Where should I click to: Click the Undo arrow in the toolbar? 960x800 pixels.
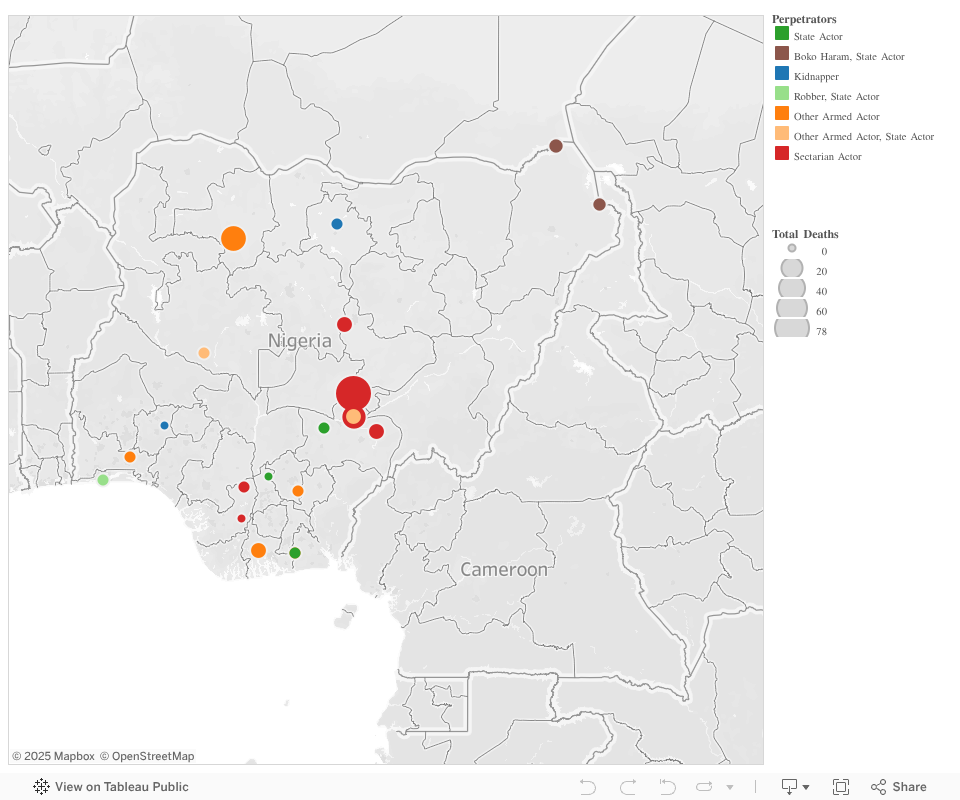586,787
